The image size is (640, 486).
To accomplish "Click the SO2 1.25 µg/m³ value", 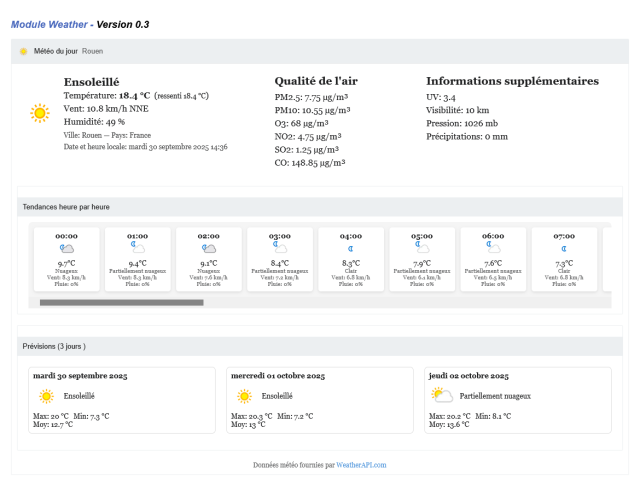I will [x=307, y=150].
